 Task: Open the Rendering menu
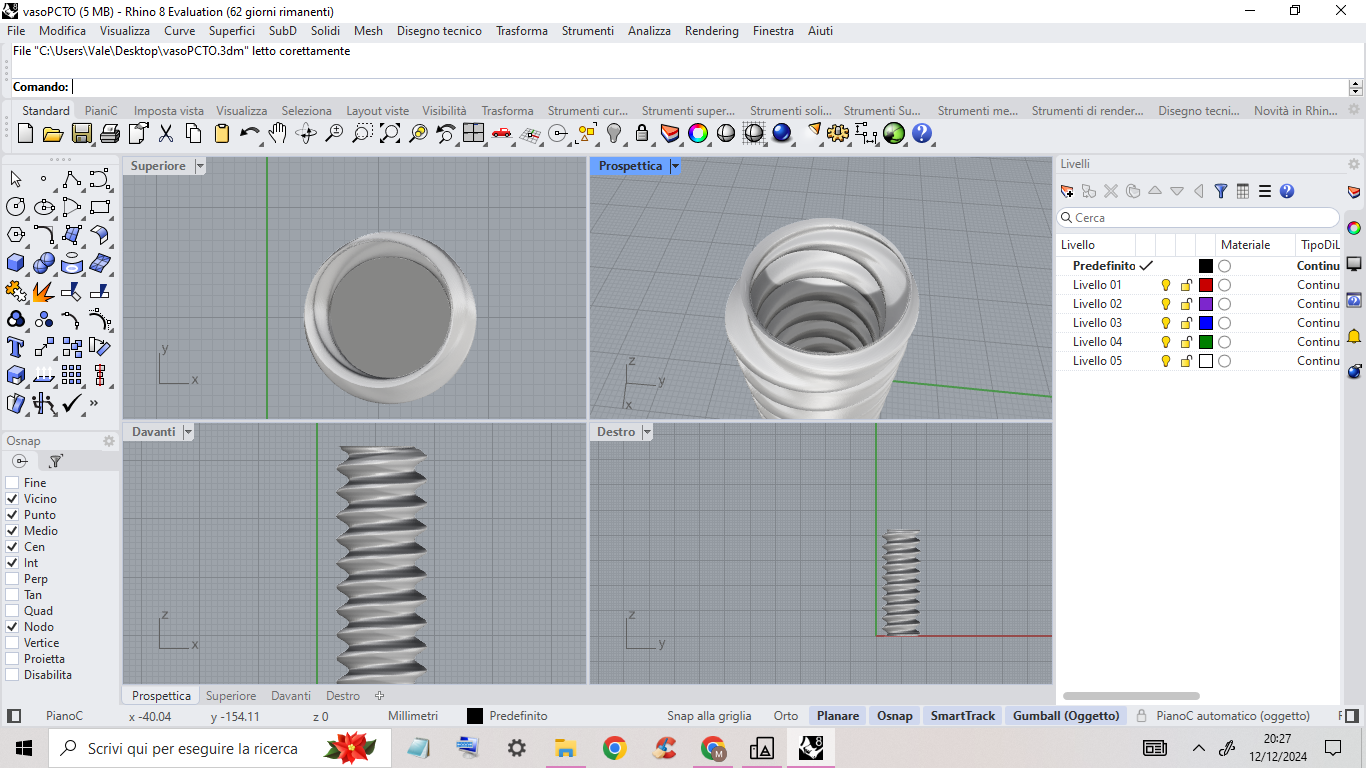pyautogui.click(x=712, y=31)
